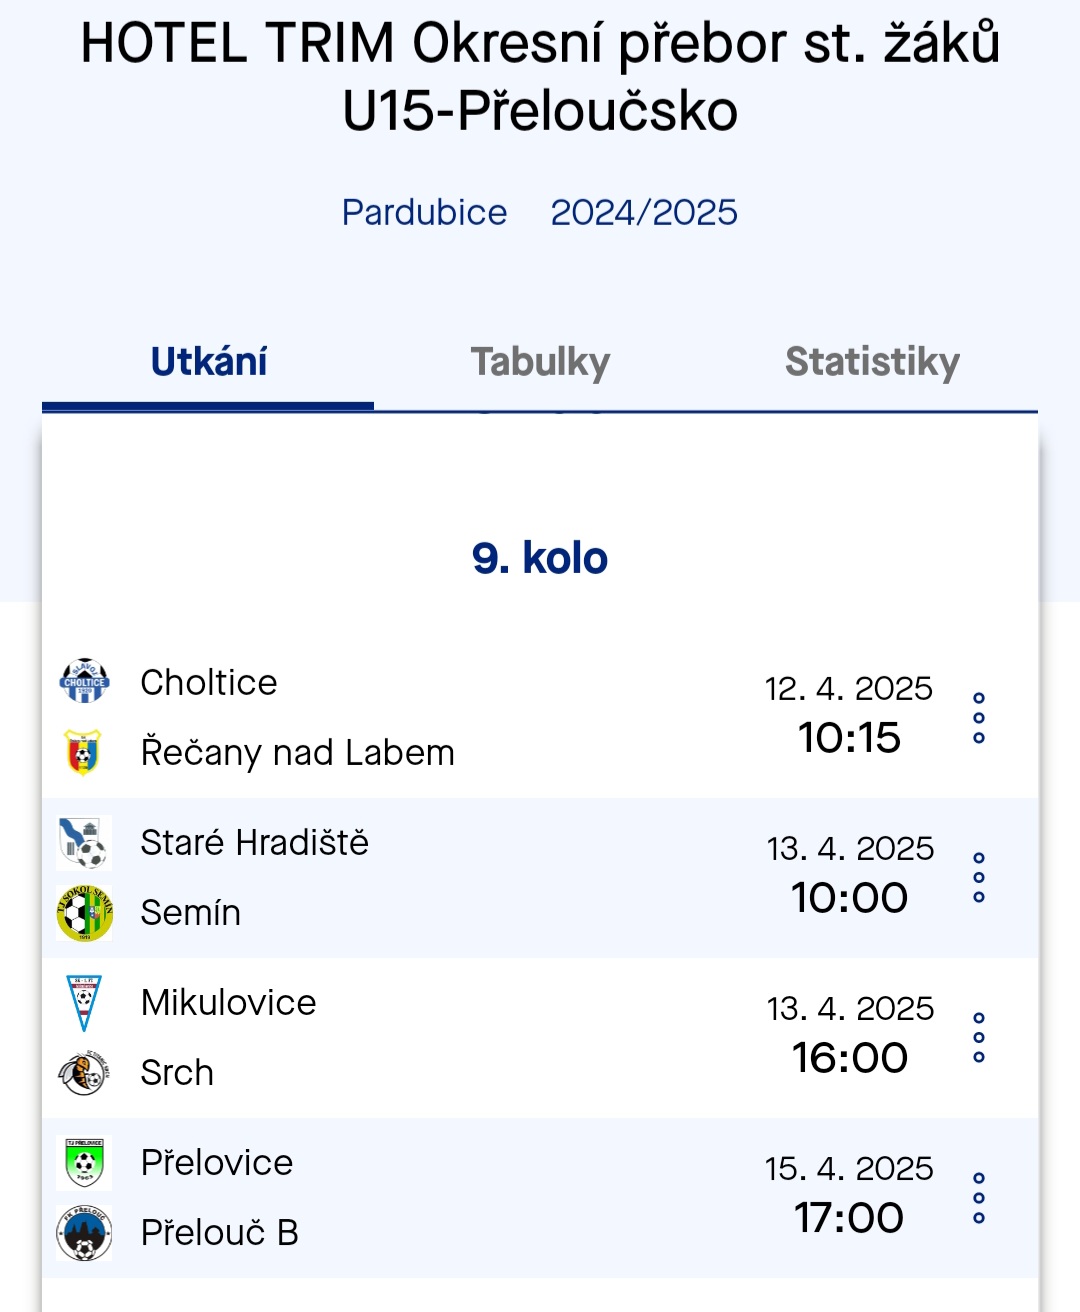
Task: Click the Choltice club logo
Action: [85, 682]
